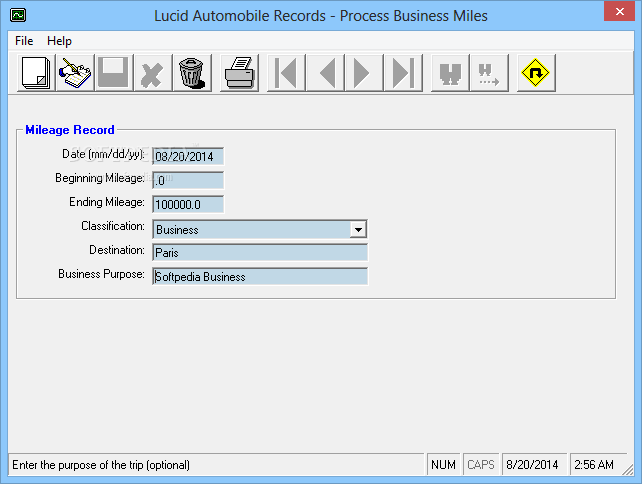
Task: Go to the next record
Action: point(364,73)
